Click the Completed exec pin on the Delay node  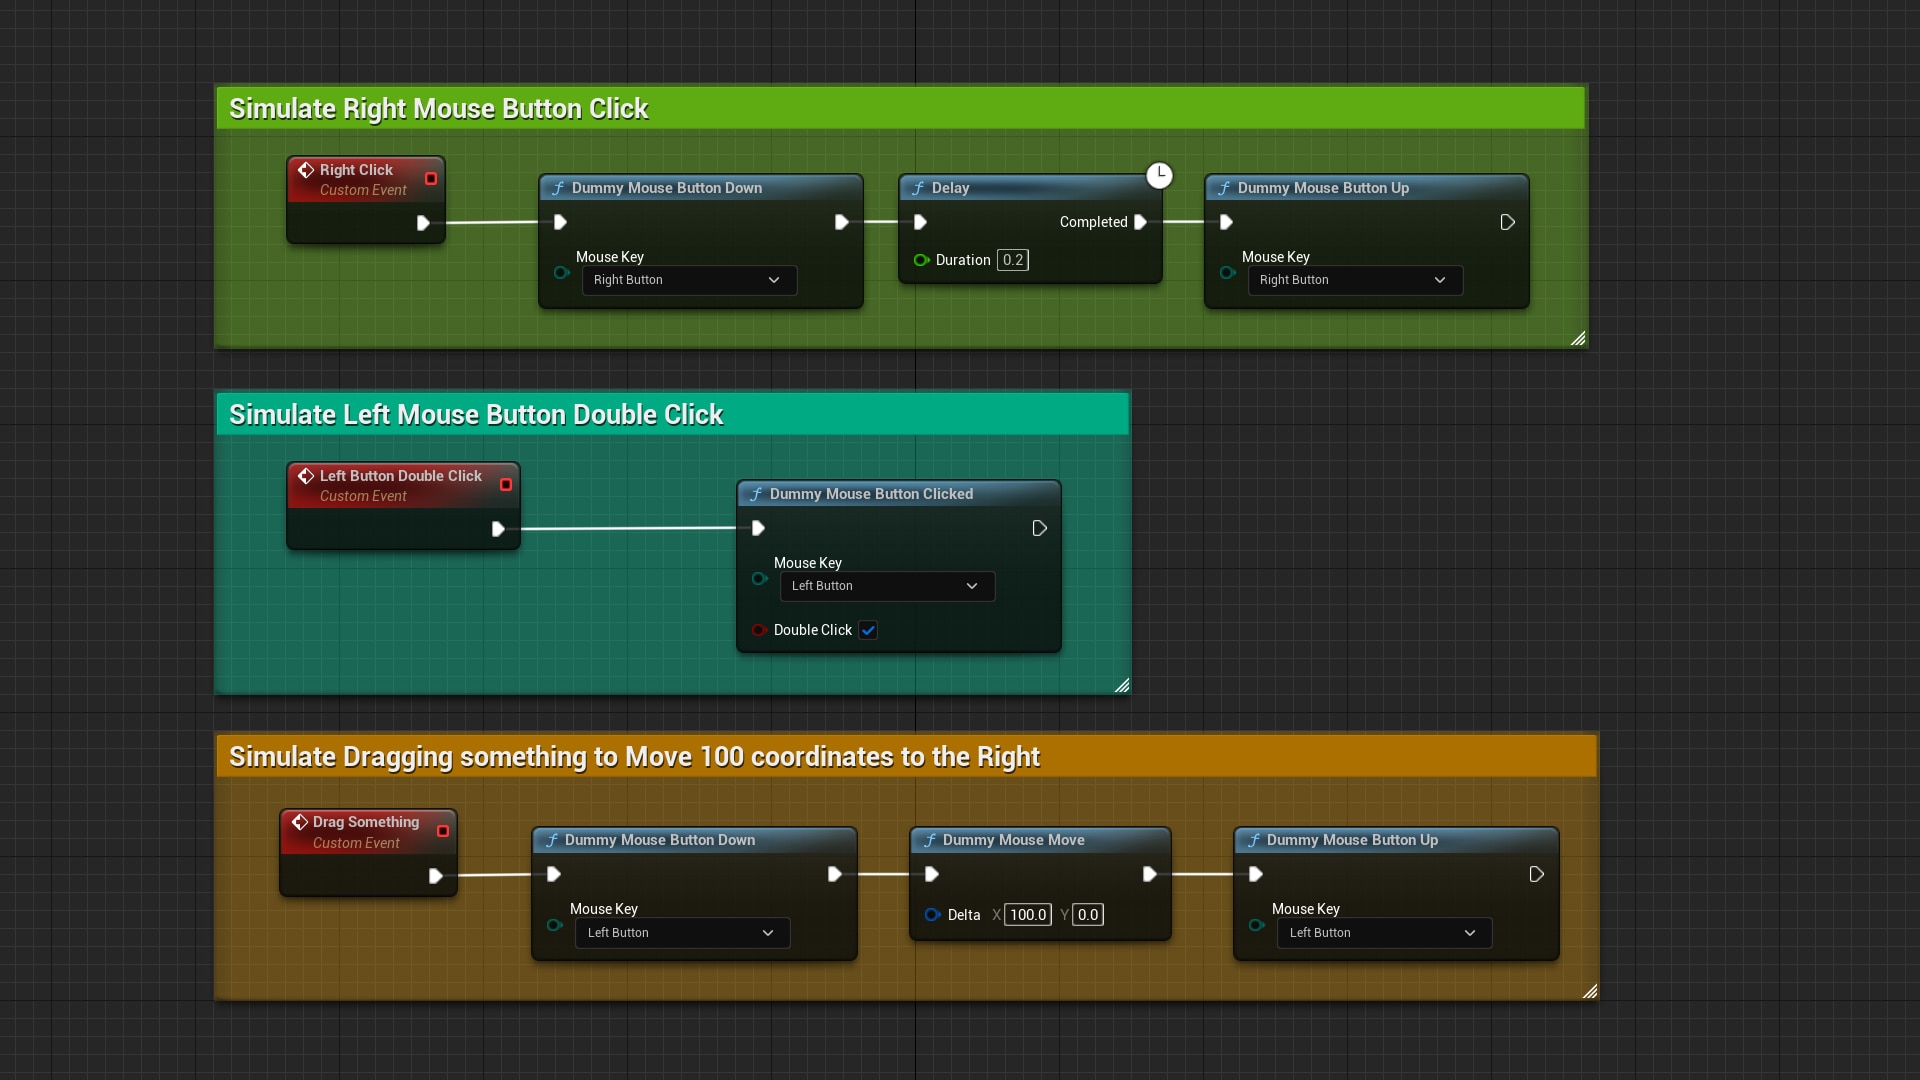(x=1141, y=222)
